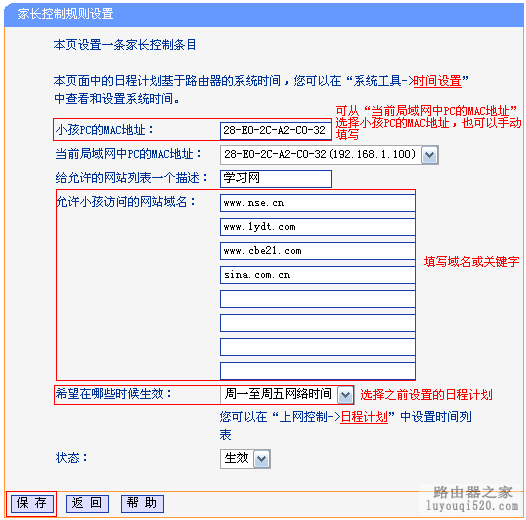Click the 家长控制规则设置 title bar
The image size is (526, 520).
[x=263, y=14]
